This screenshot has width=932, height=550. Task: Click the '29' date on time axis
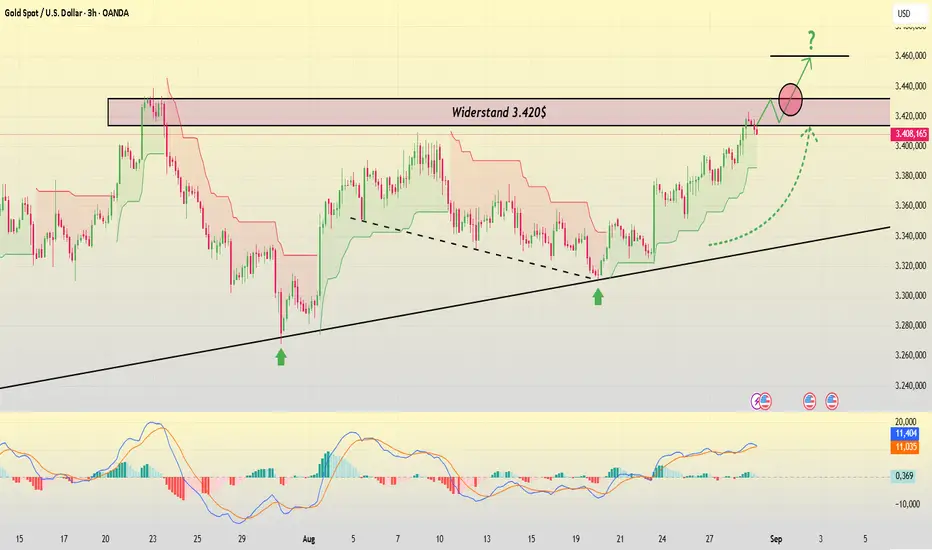pos(242,539)
